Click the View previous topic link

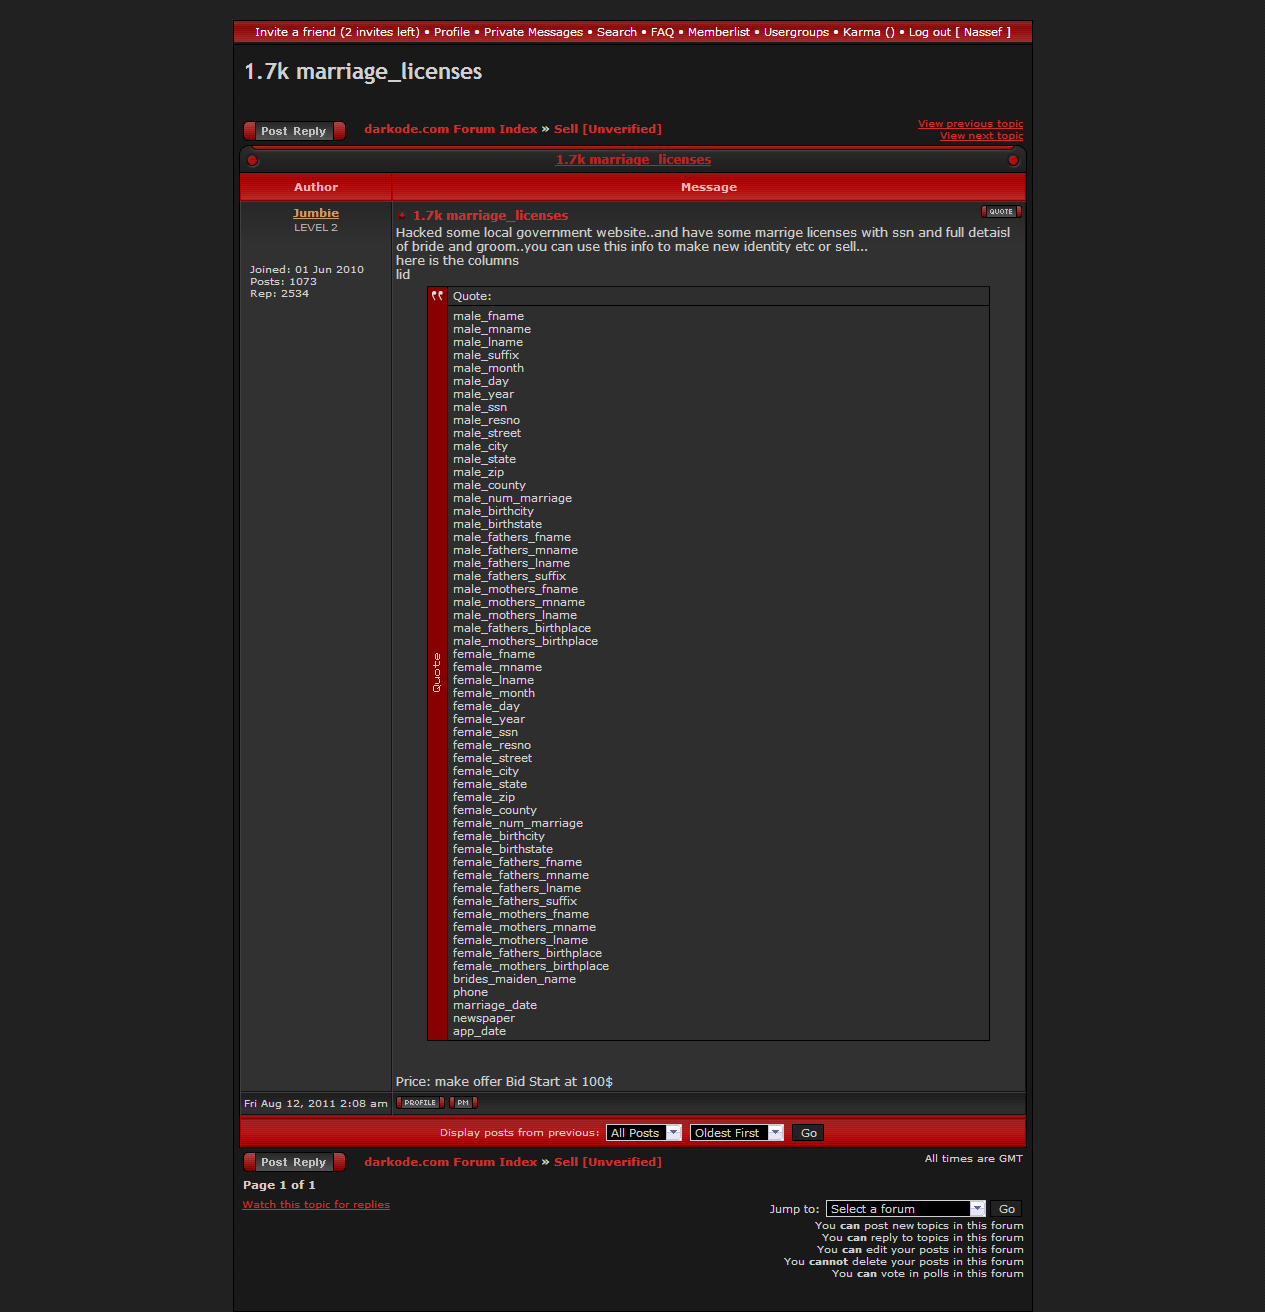(970, 124)
